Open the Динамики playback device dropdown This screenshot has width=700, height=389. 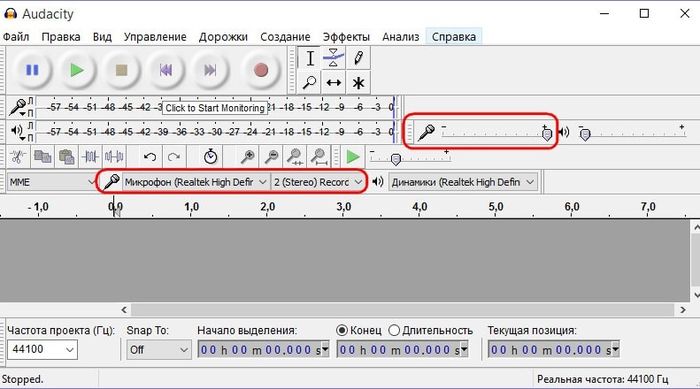(x=462, y=182)
